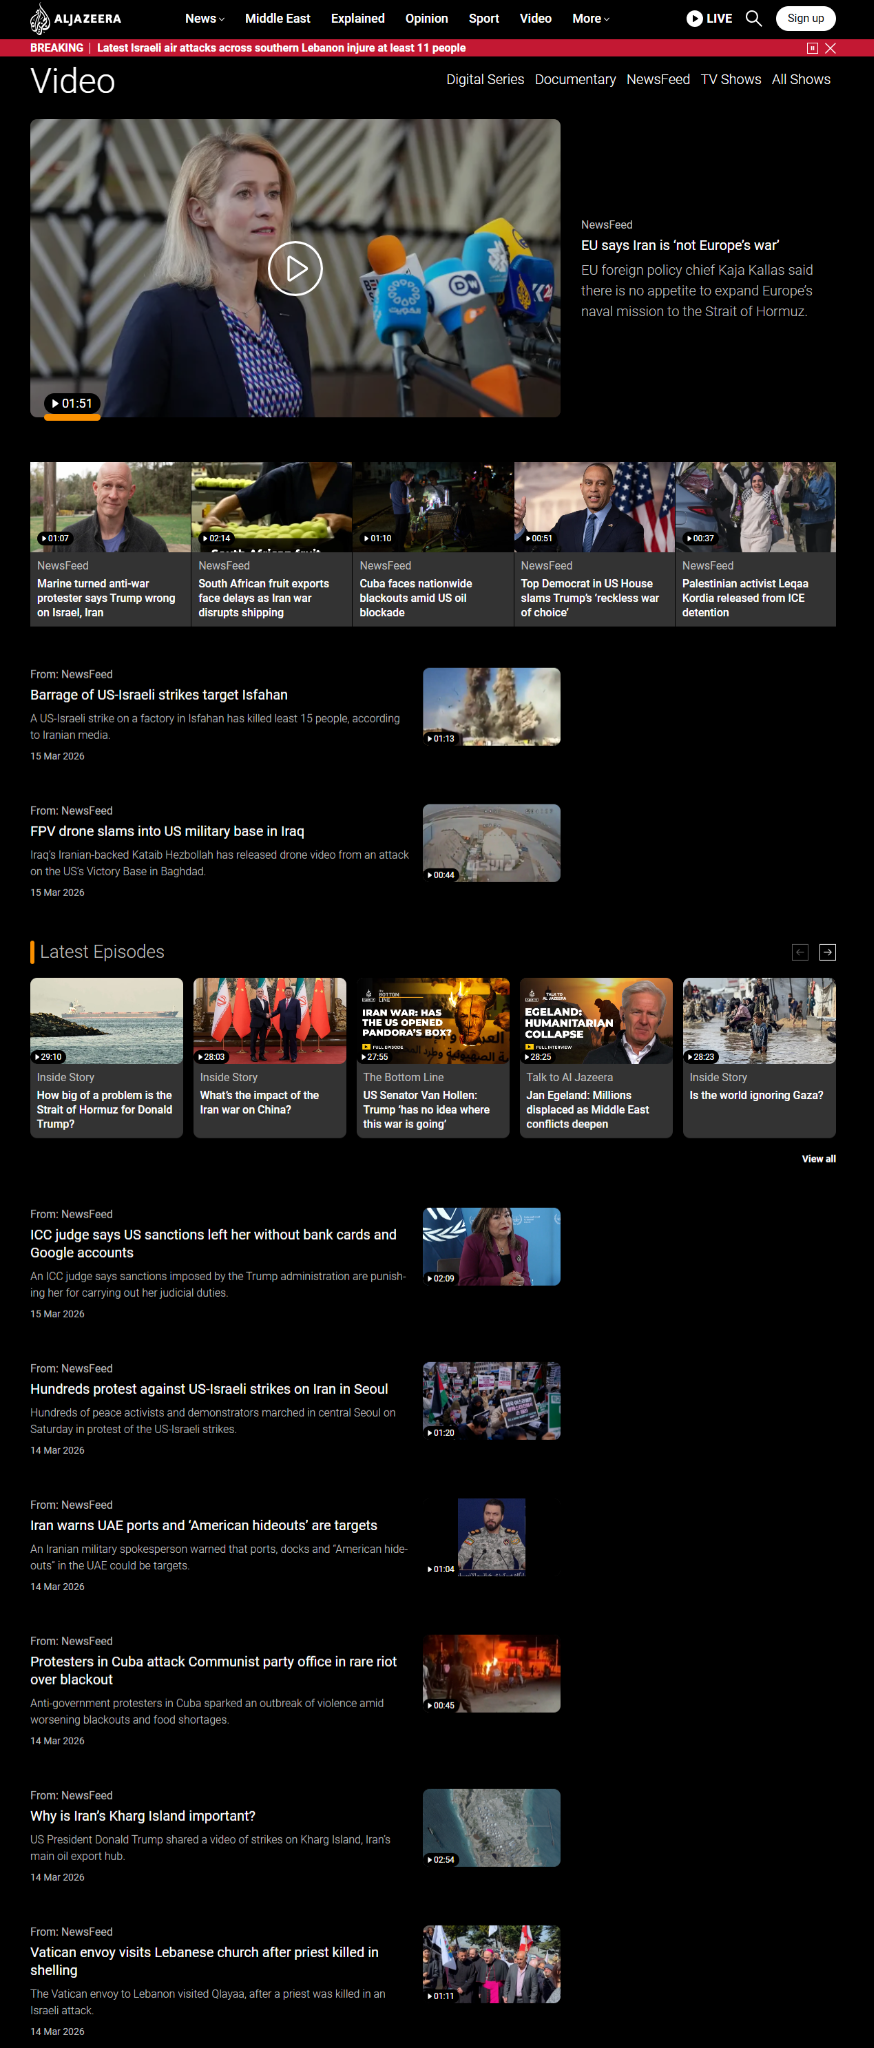Expand the News dropdown menu
Image resolution: width=874 pixels, height=2048 pixels.
click(204, 18)
